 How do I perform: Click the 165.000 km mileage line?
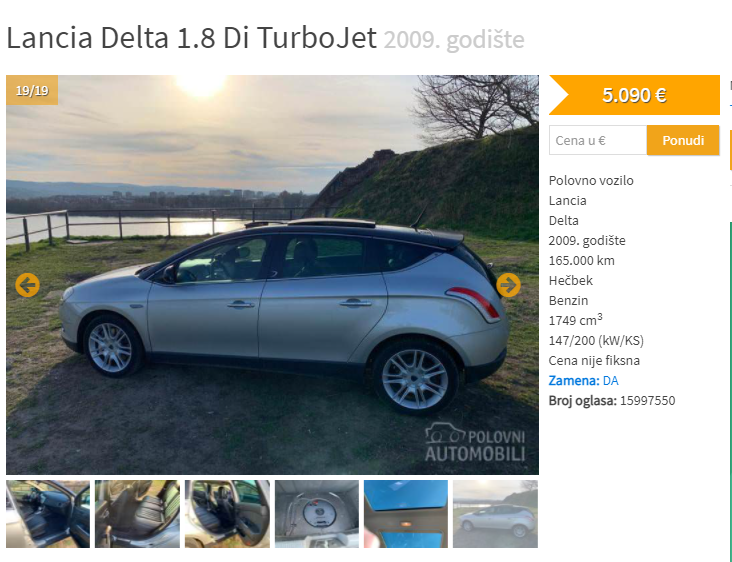point(581,260)
